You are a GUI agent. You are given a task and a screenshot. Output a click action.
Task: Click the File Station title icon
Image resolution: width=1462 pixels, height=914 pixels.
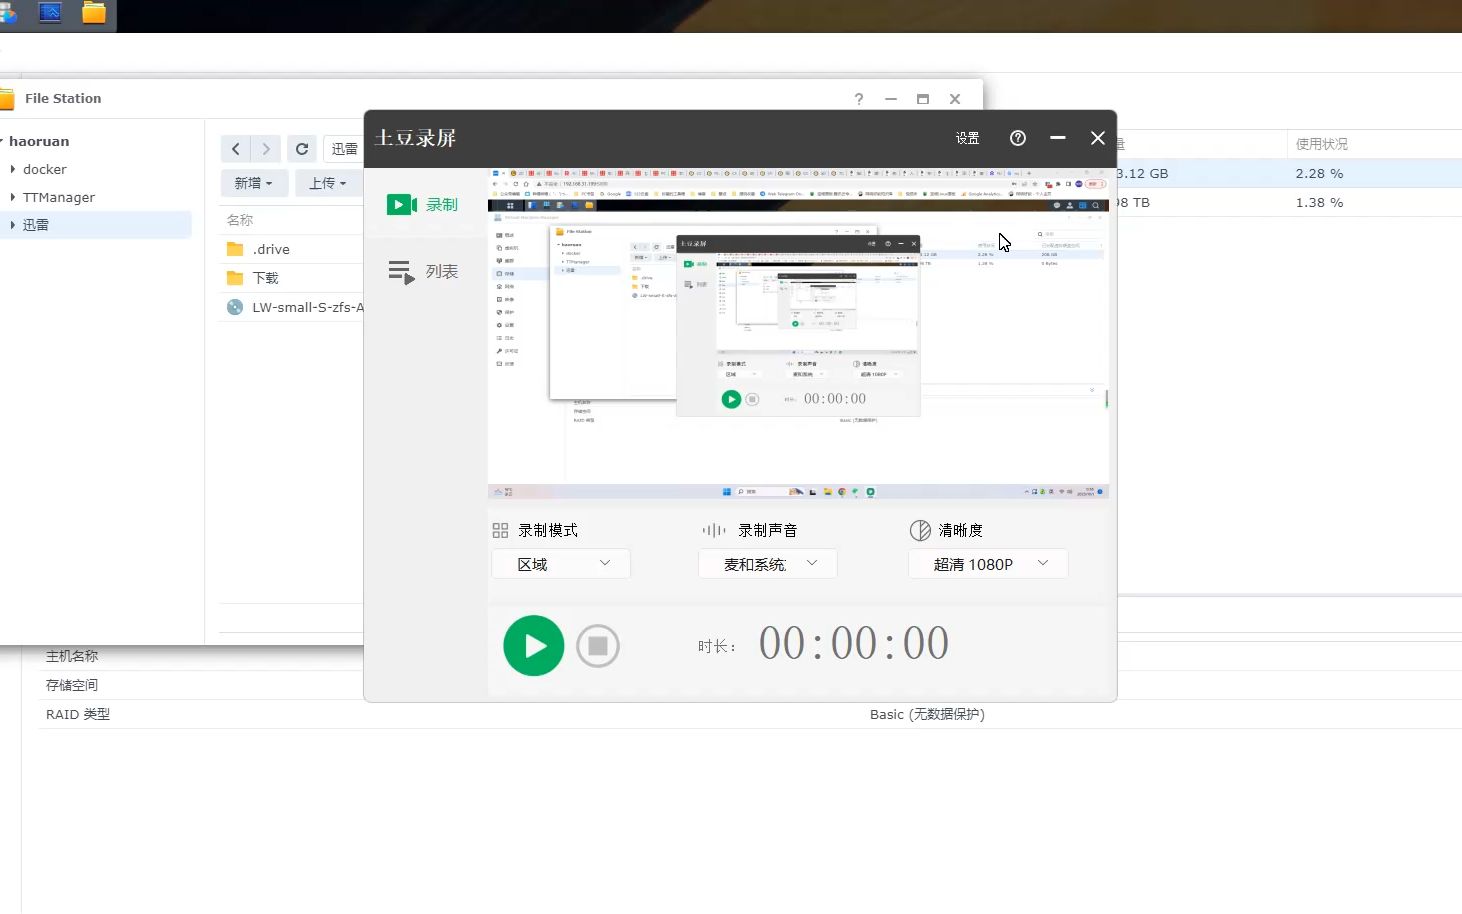point(6,98)
